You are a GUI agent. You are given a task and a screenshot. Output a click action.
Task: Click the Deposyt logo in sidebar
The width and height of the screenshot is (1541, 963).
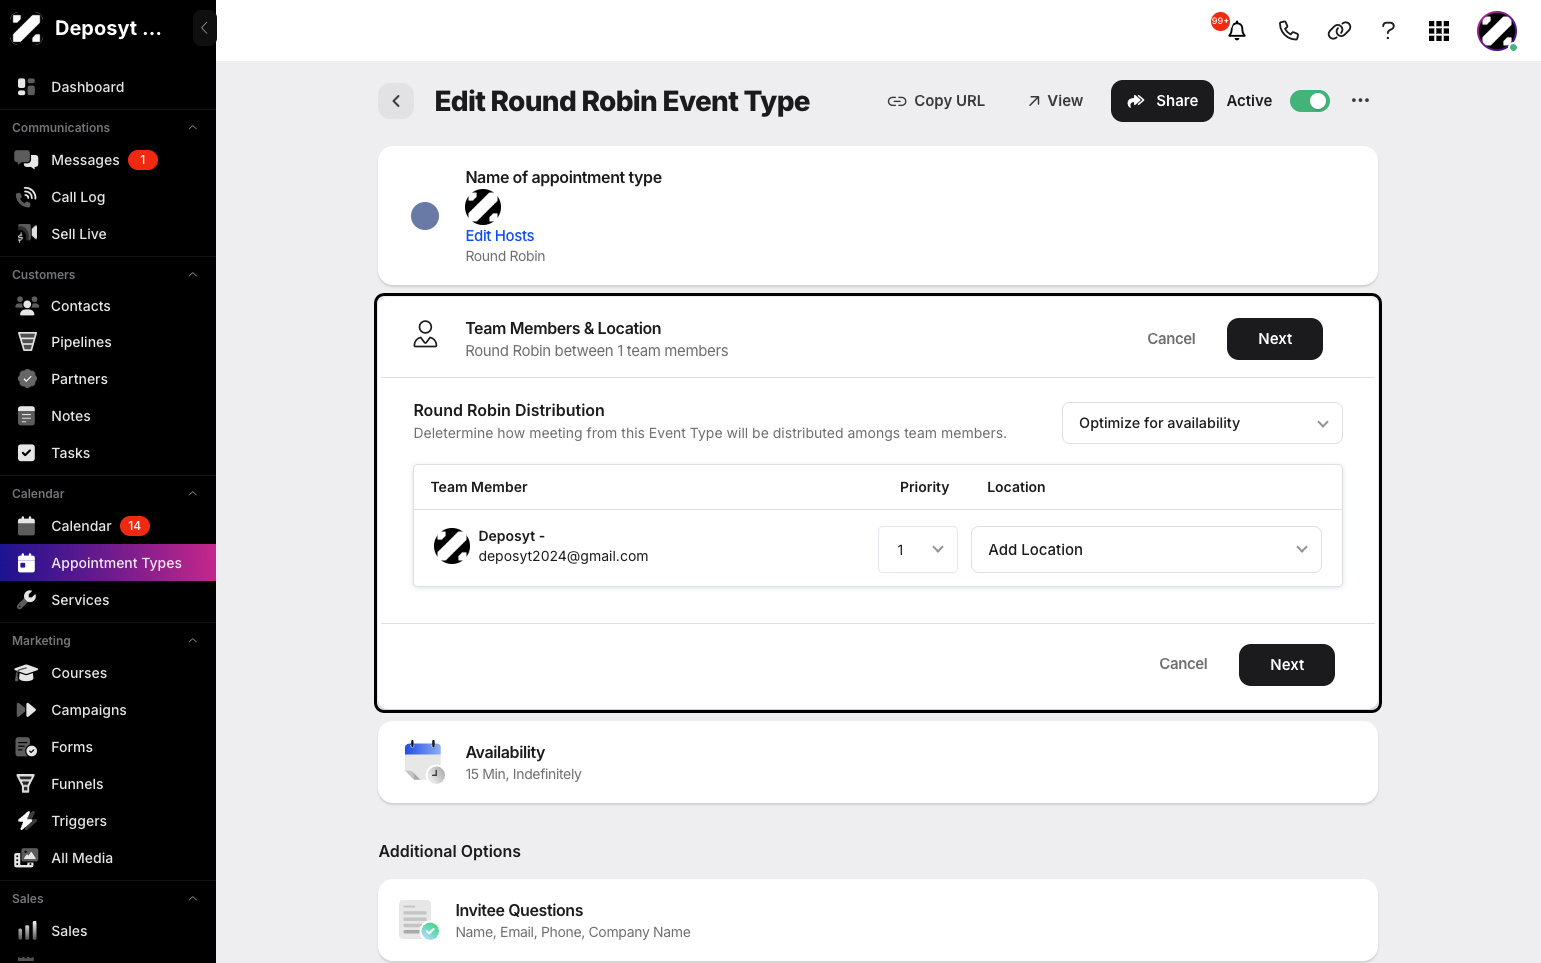[27, 28]
